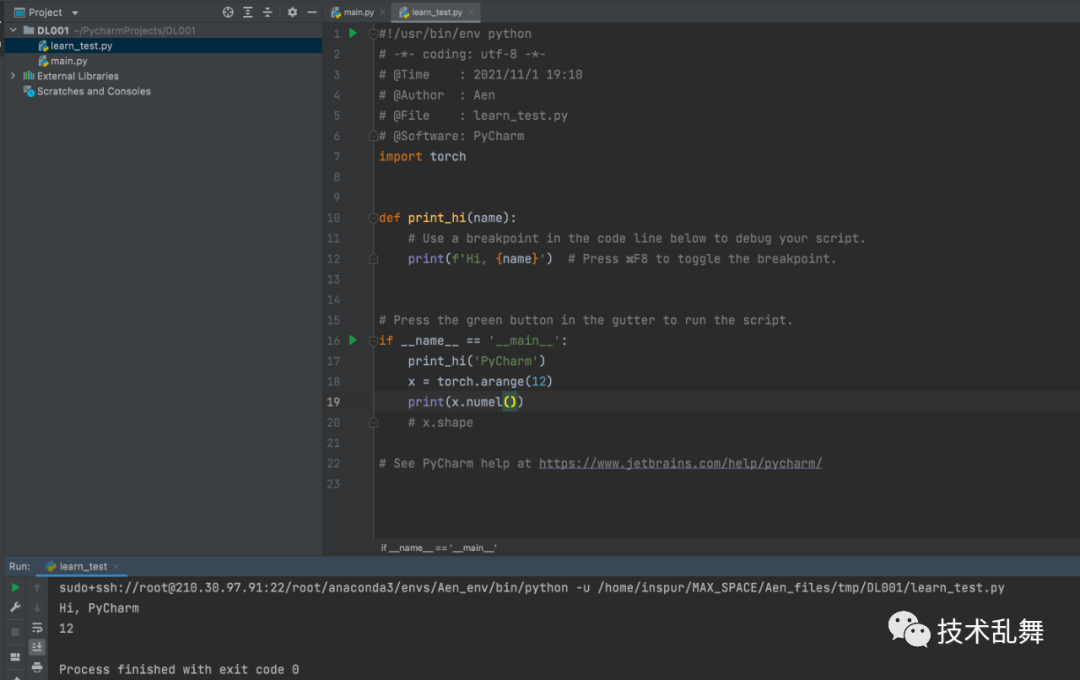Select main.py in the project tree
The image size is (1080, 680).
pyautogui.click(x=163, y=61)
